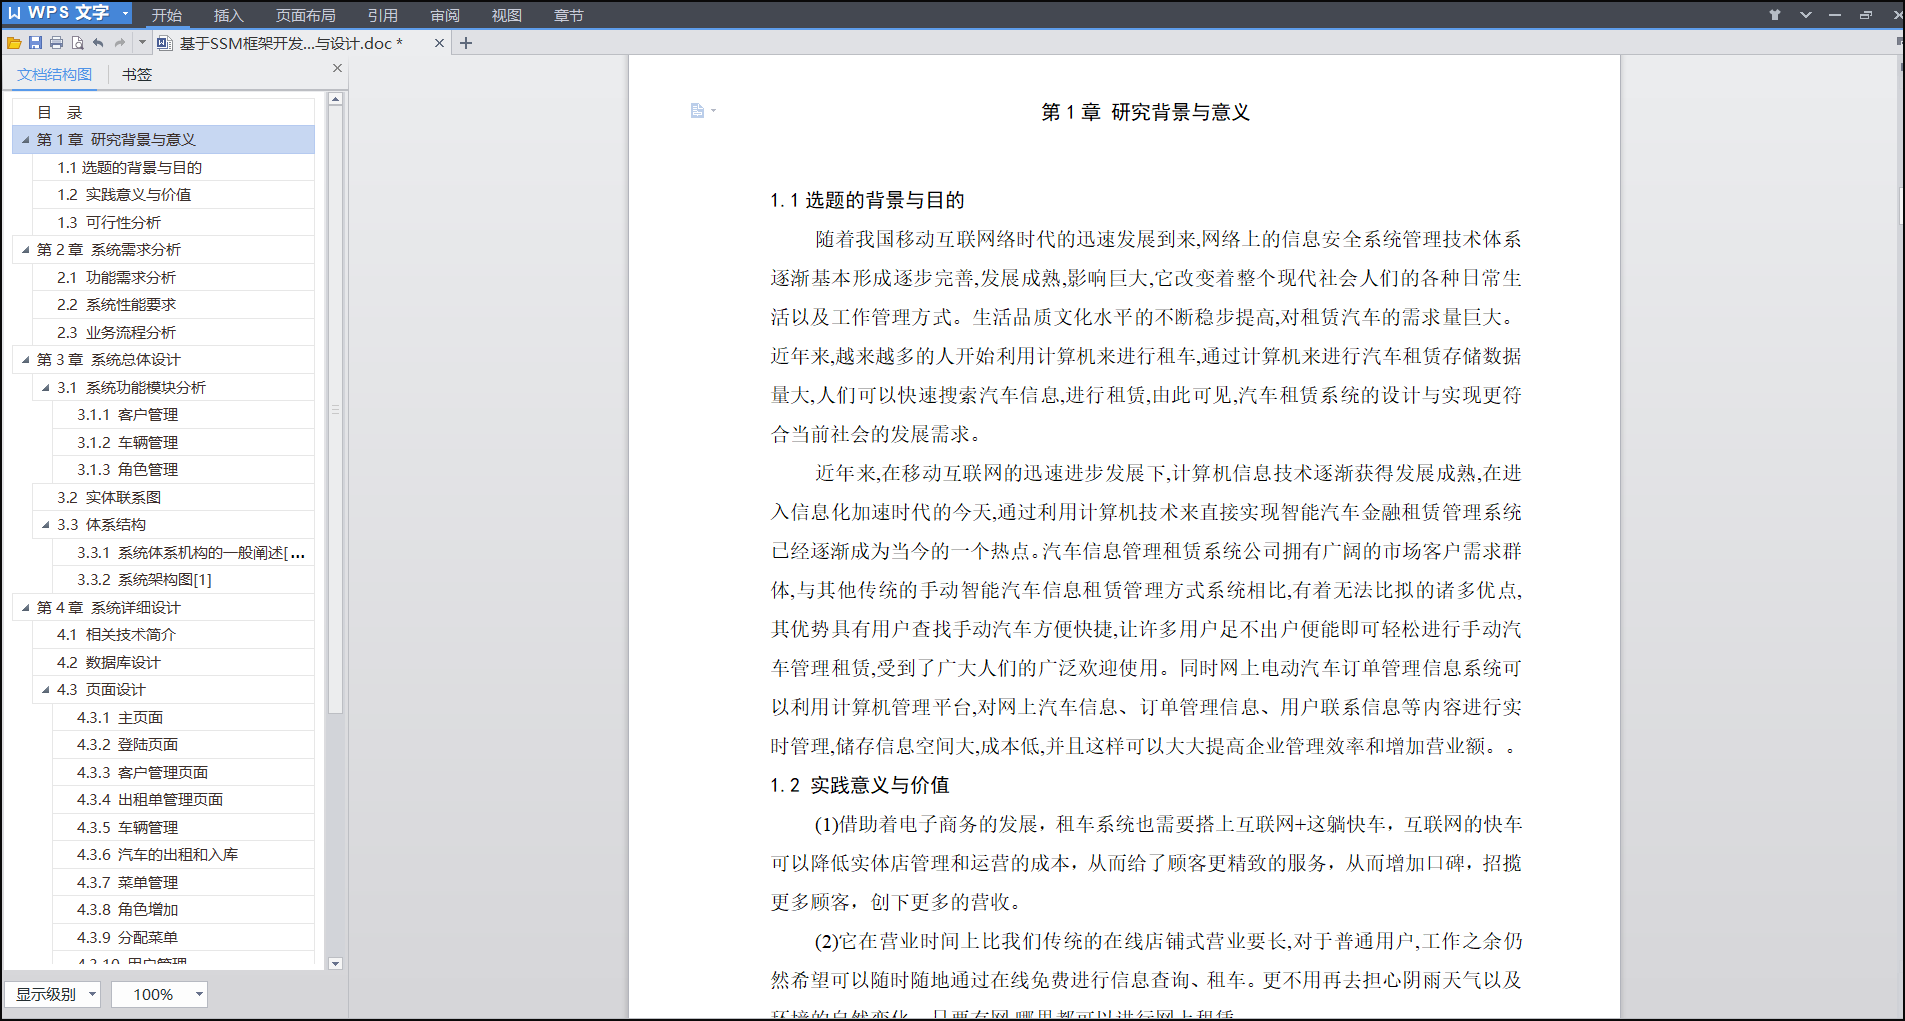
Task: Open the quick access toolbar dropdown arrow
Action: coord(142,43)
